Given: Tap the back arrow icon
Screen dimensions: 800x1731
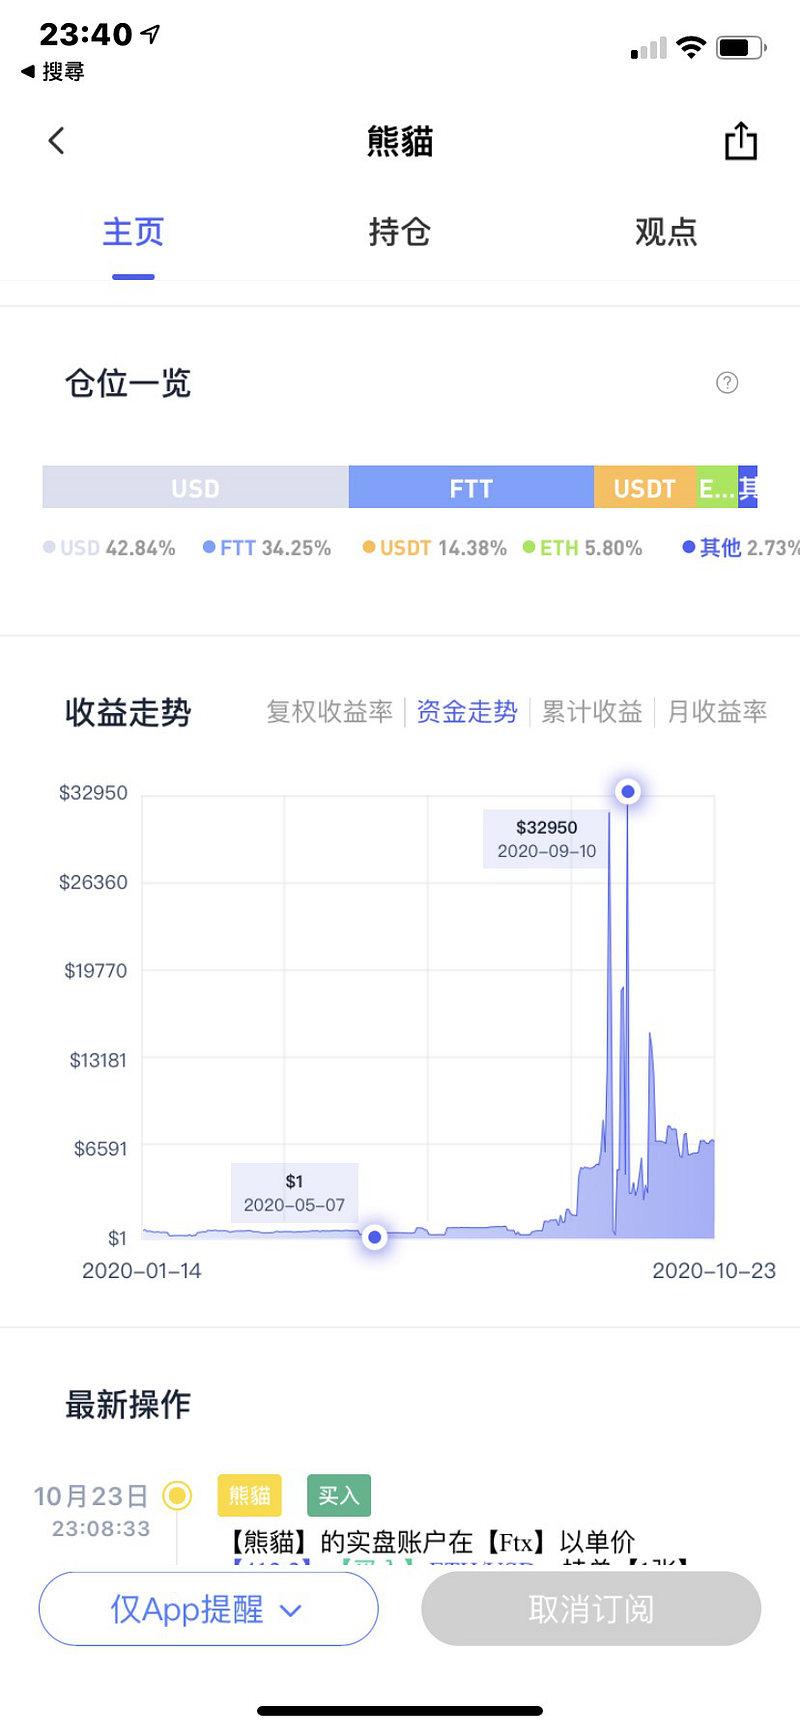Looking at the screenshot, I should click(x=56, y=141).
